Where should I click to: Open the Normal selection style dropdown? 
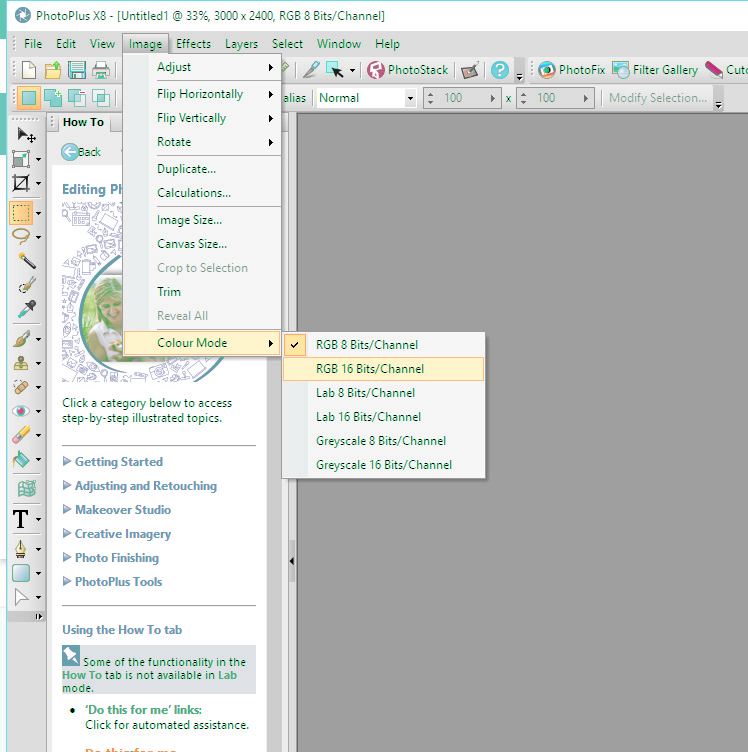366,98
